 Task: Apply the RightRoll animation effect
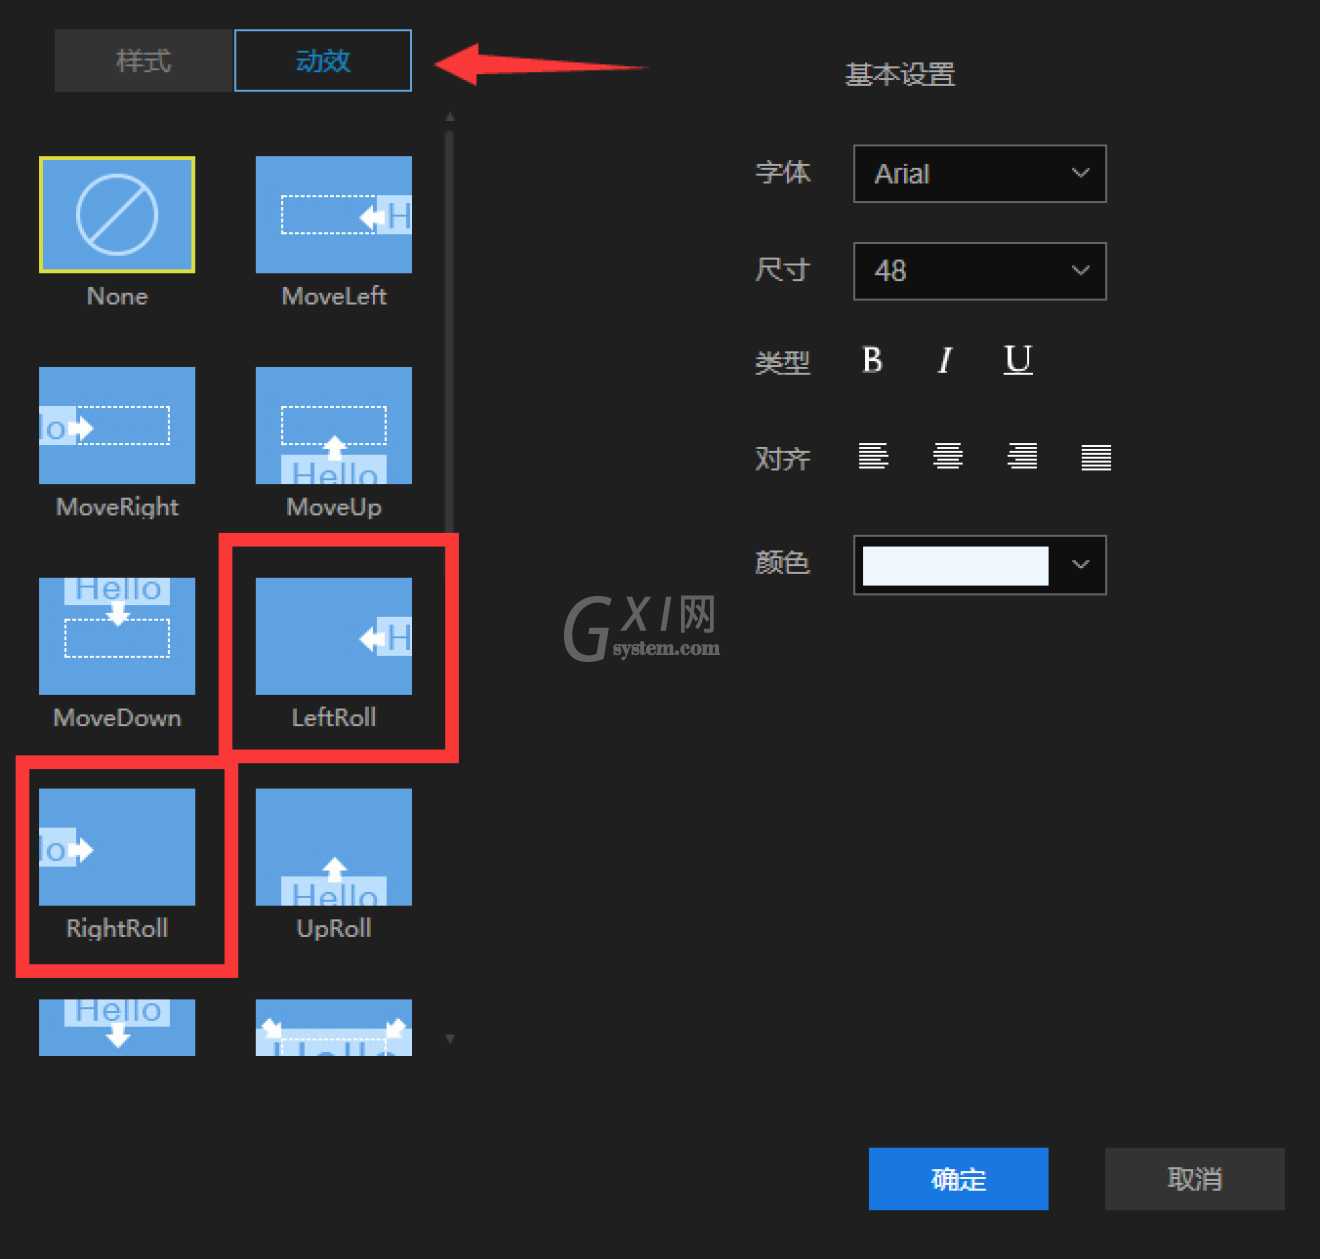117,847
